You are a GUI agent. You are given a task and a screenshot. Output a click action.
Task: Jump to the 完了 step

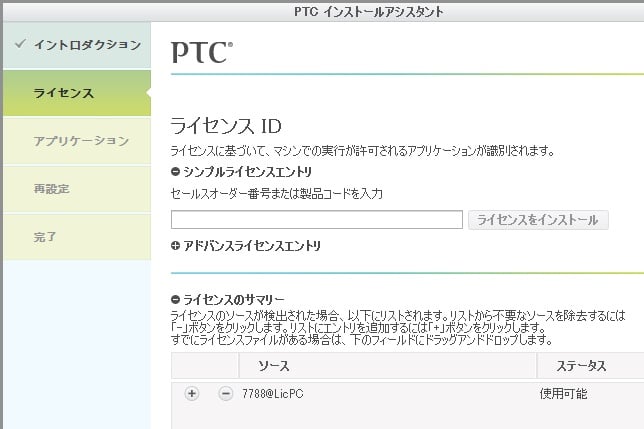point(45,237)
